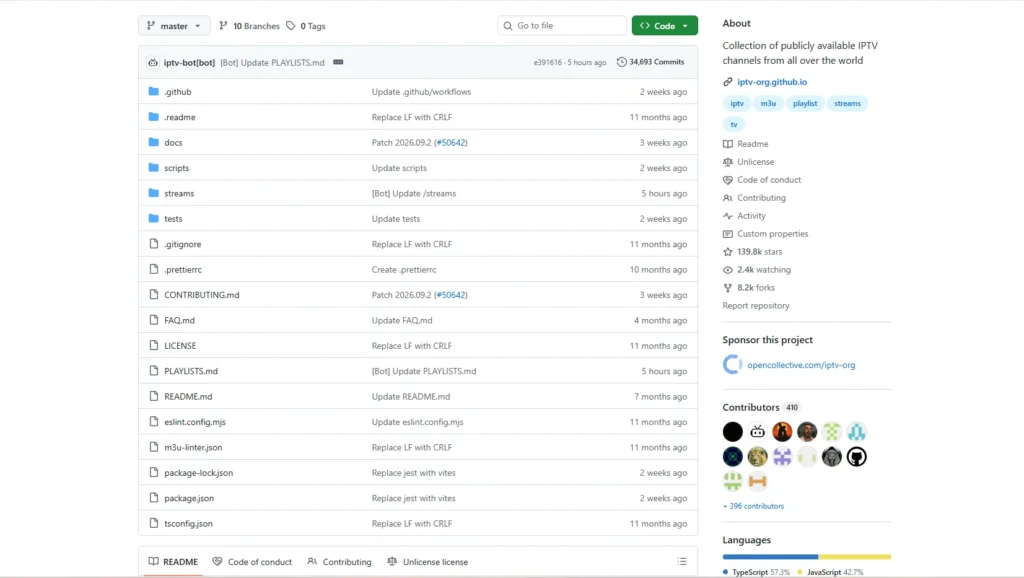1024x578 pixels.
Task: Click the TypeScript 57.3% language link
Action: point(756,572)
